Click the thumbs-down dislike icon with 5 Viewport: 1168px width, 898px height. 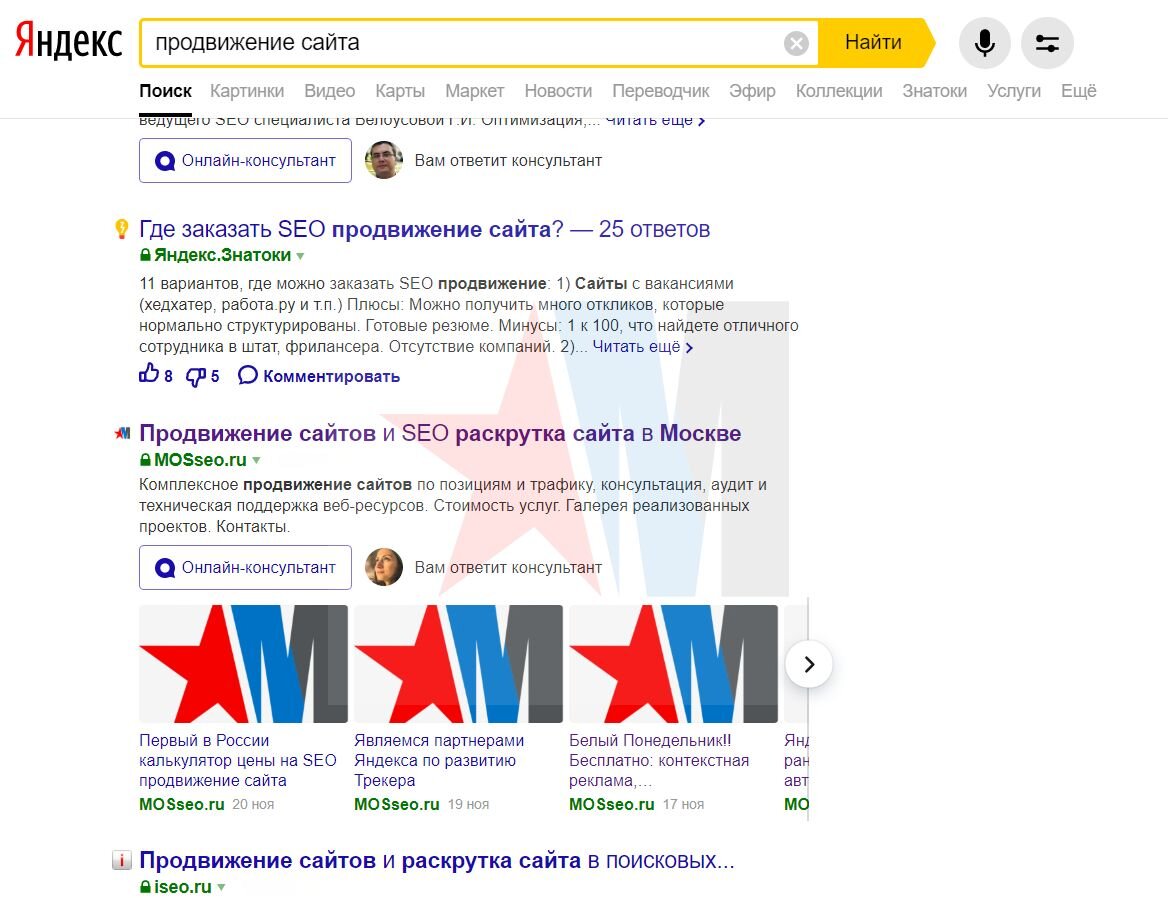coord(195,377)
